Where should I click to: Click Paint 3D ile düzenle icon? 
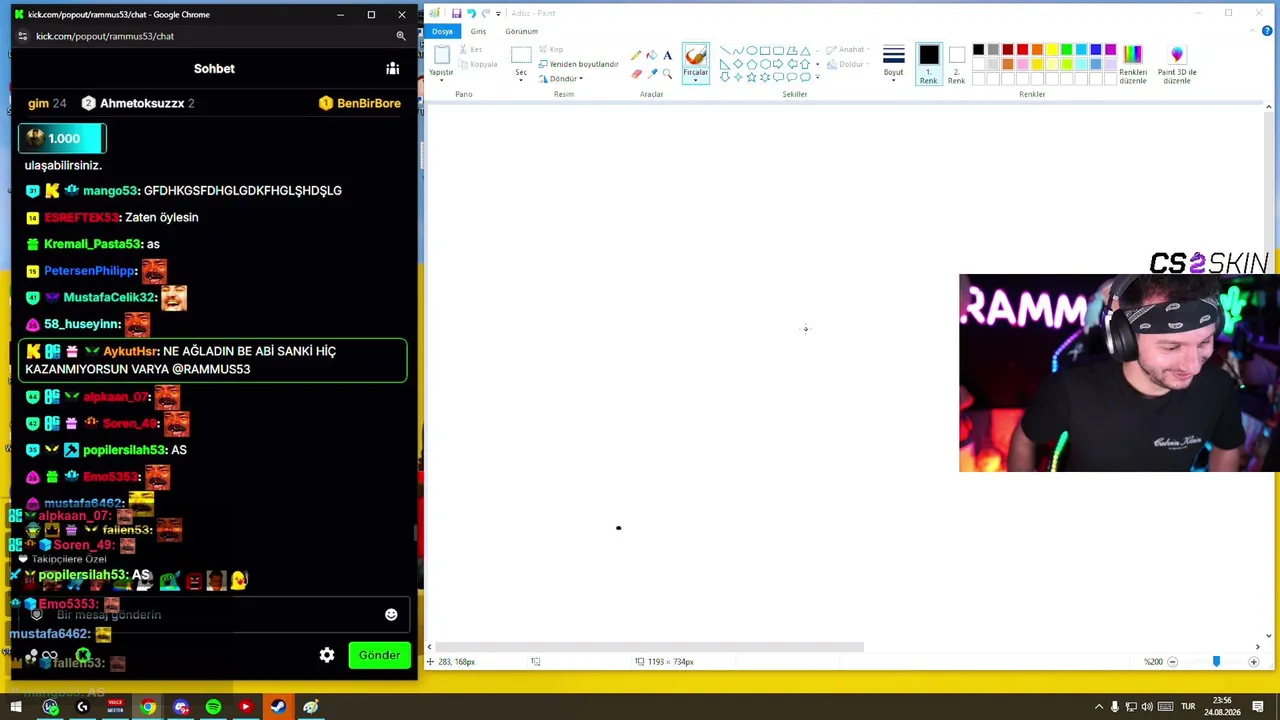[1177, 54]
